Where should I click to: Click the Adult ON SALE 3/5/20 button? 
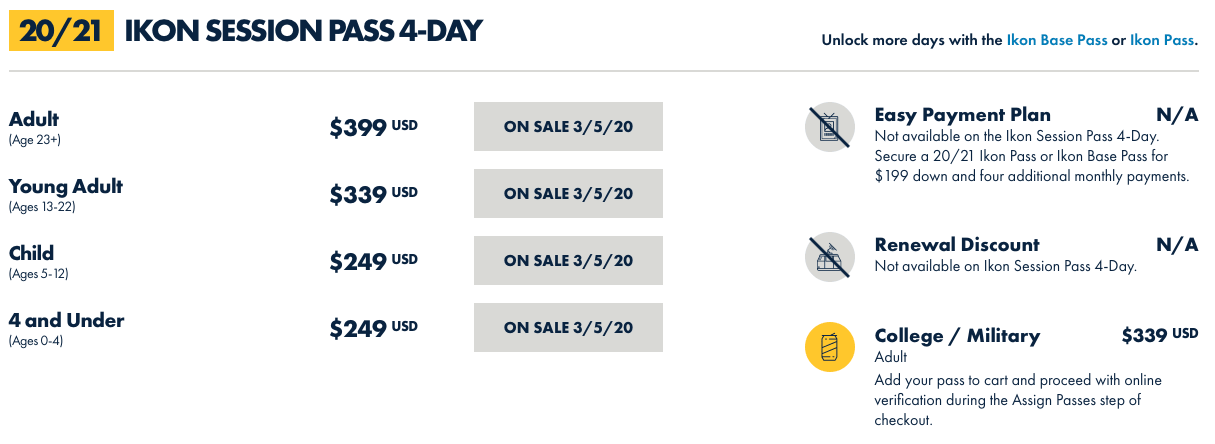568,127
